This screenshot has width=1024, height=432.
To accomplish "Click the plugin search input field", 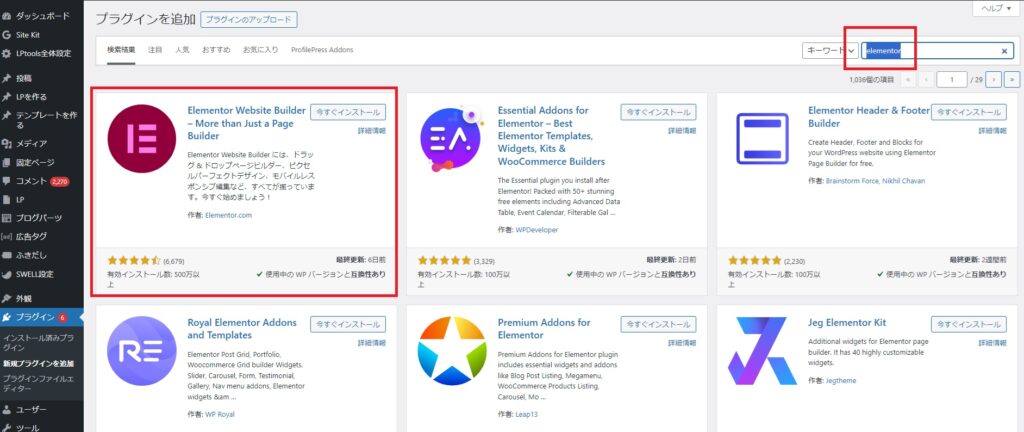I will tap(937, 51).
